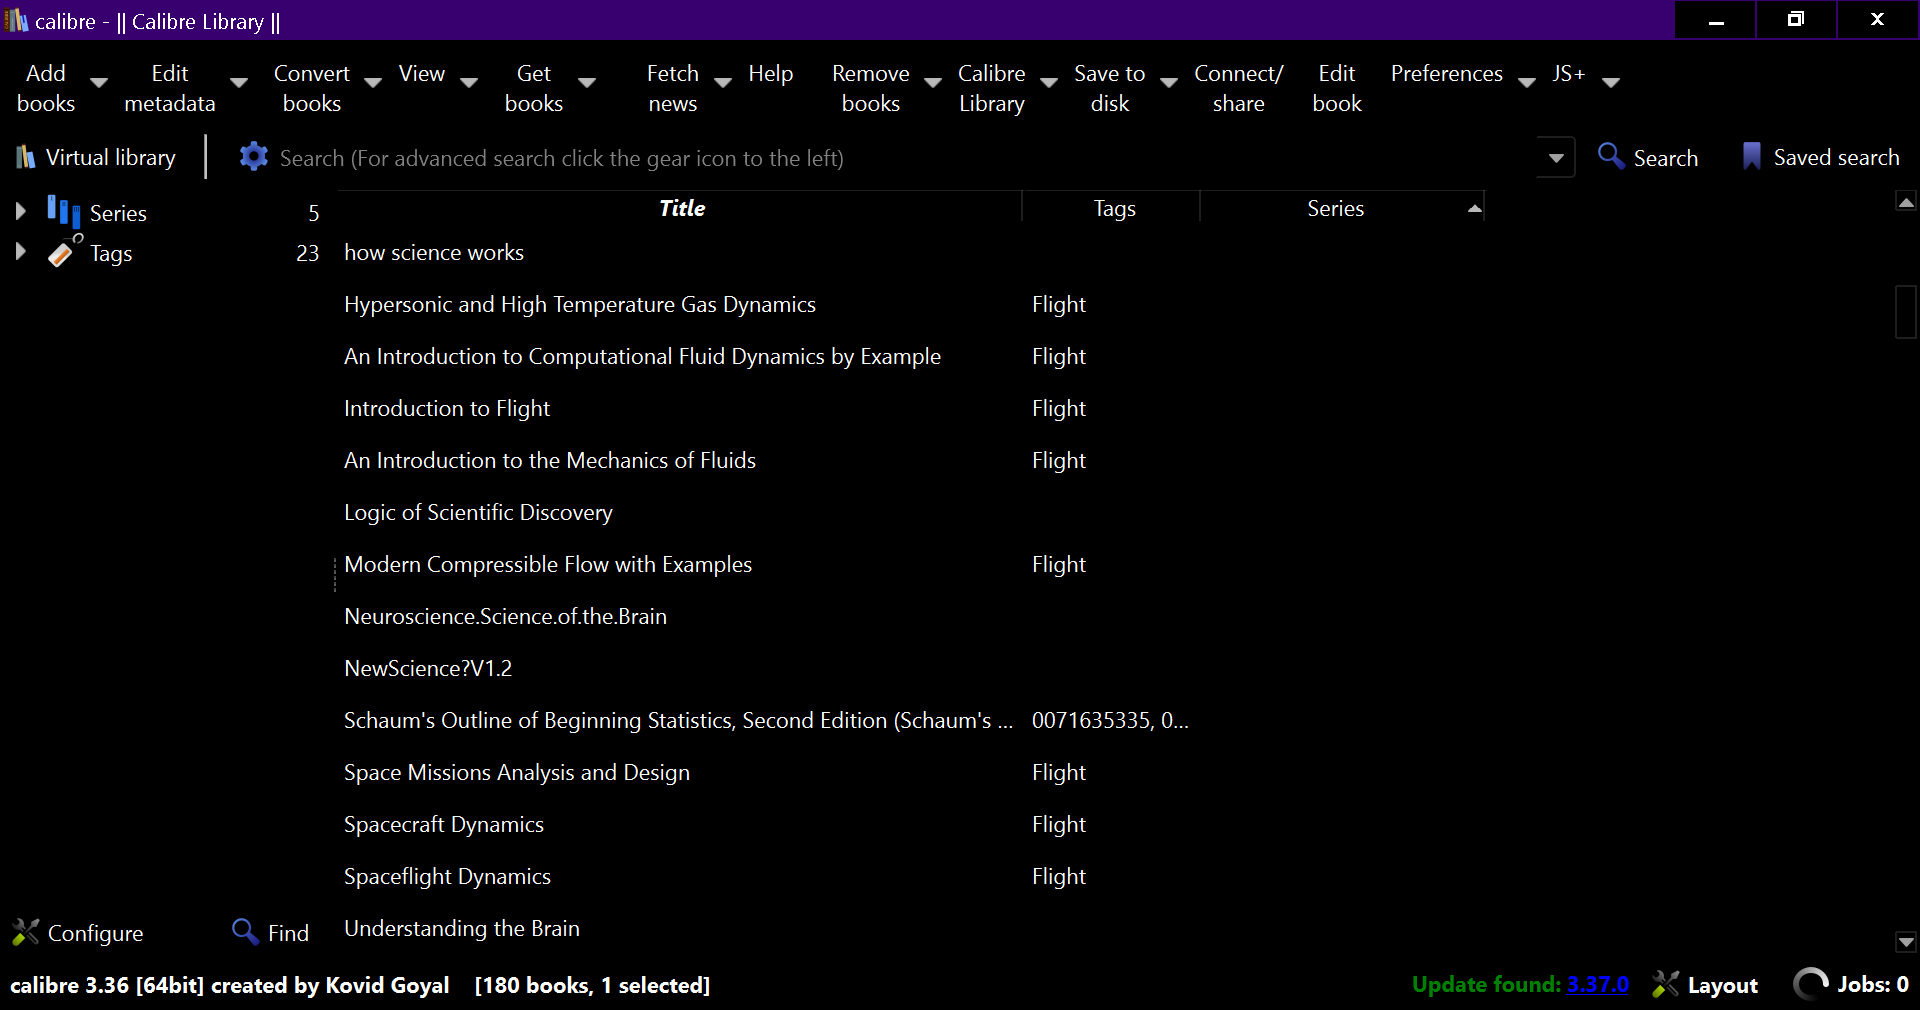1920x1010 pixels.
Task: Click Get books in the toolbar
Action: [x=534, y=88]
